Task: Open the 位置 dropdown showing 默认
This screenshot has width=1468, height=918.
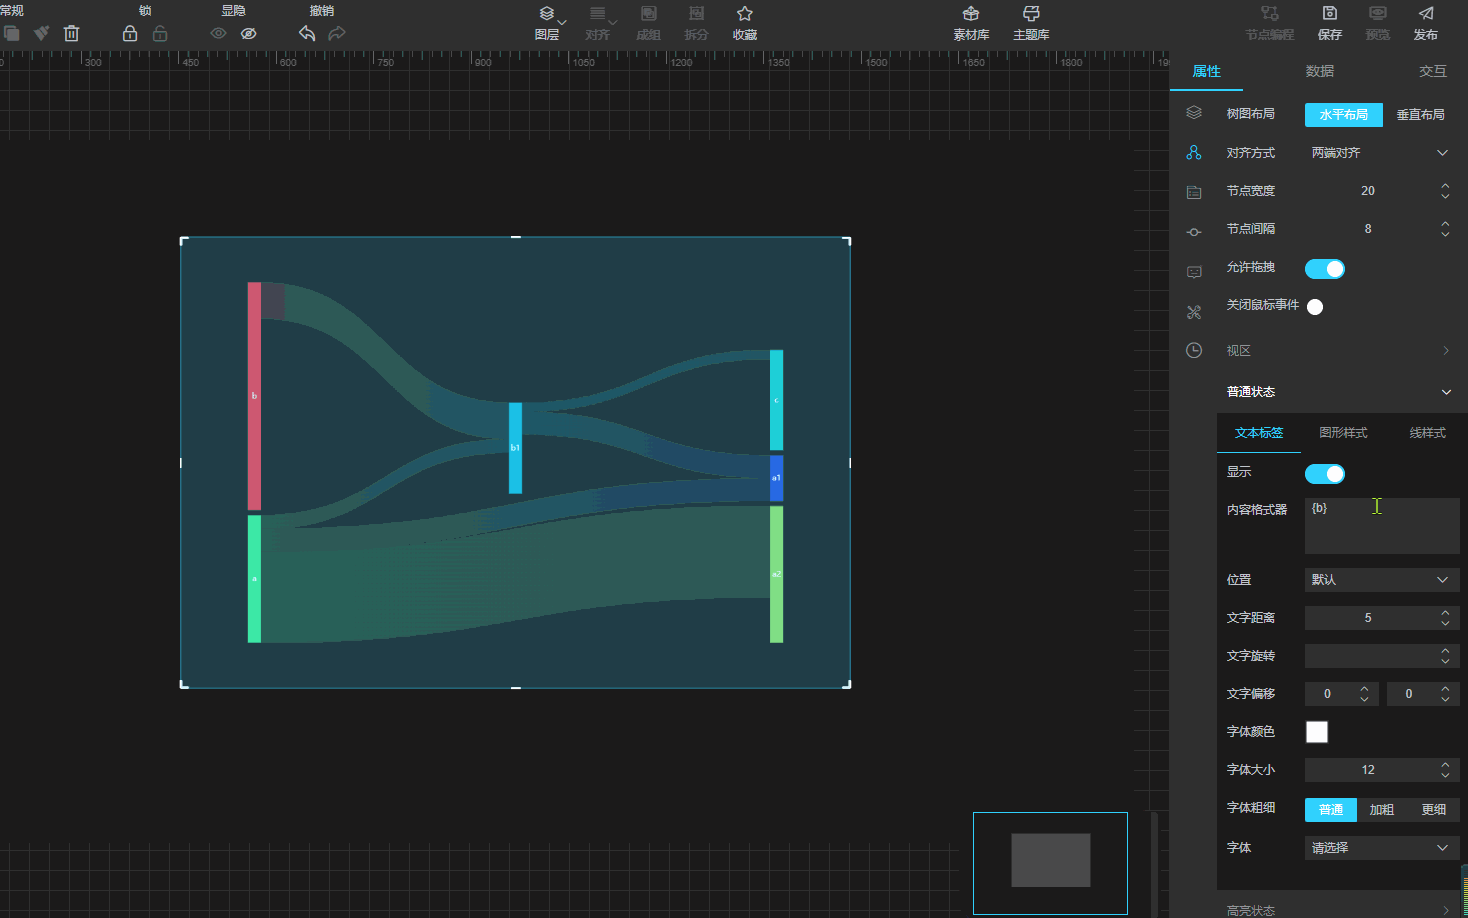Action: 1382,580
